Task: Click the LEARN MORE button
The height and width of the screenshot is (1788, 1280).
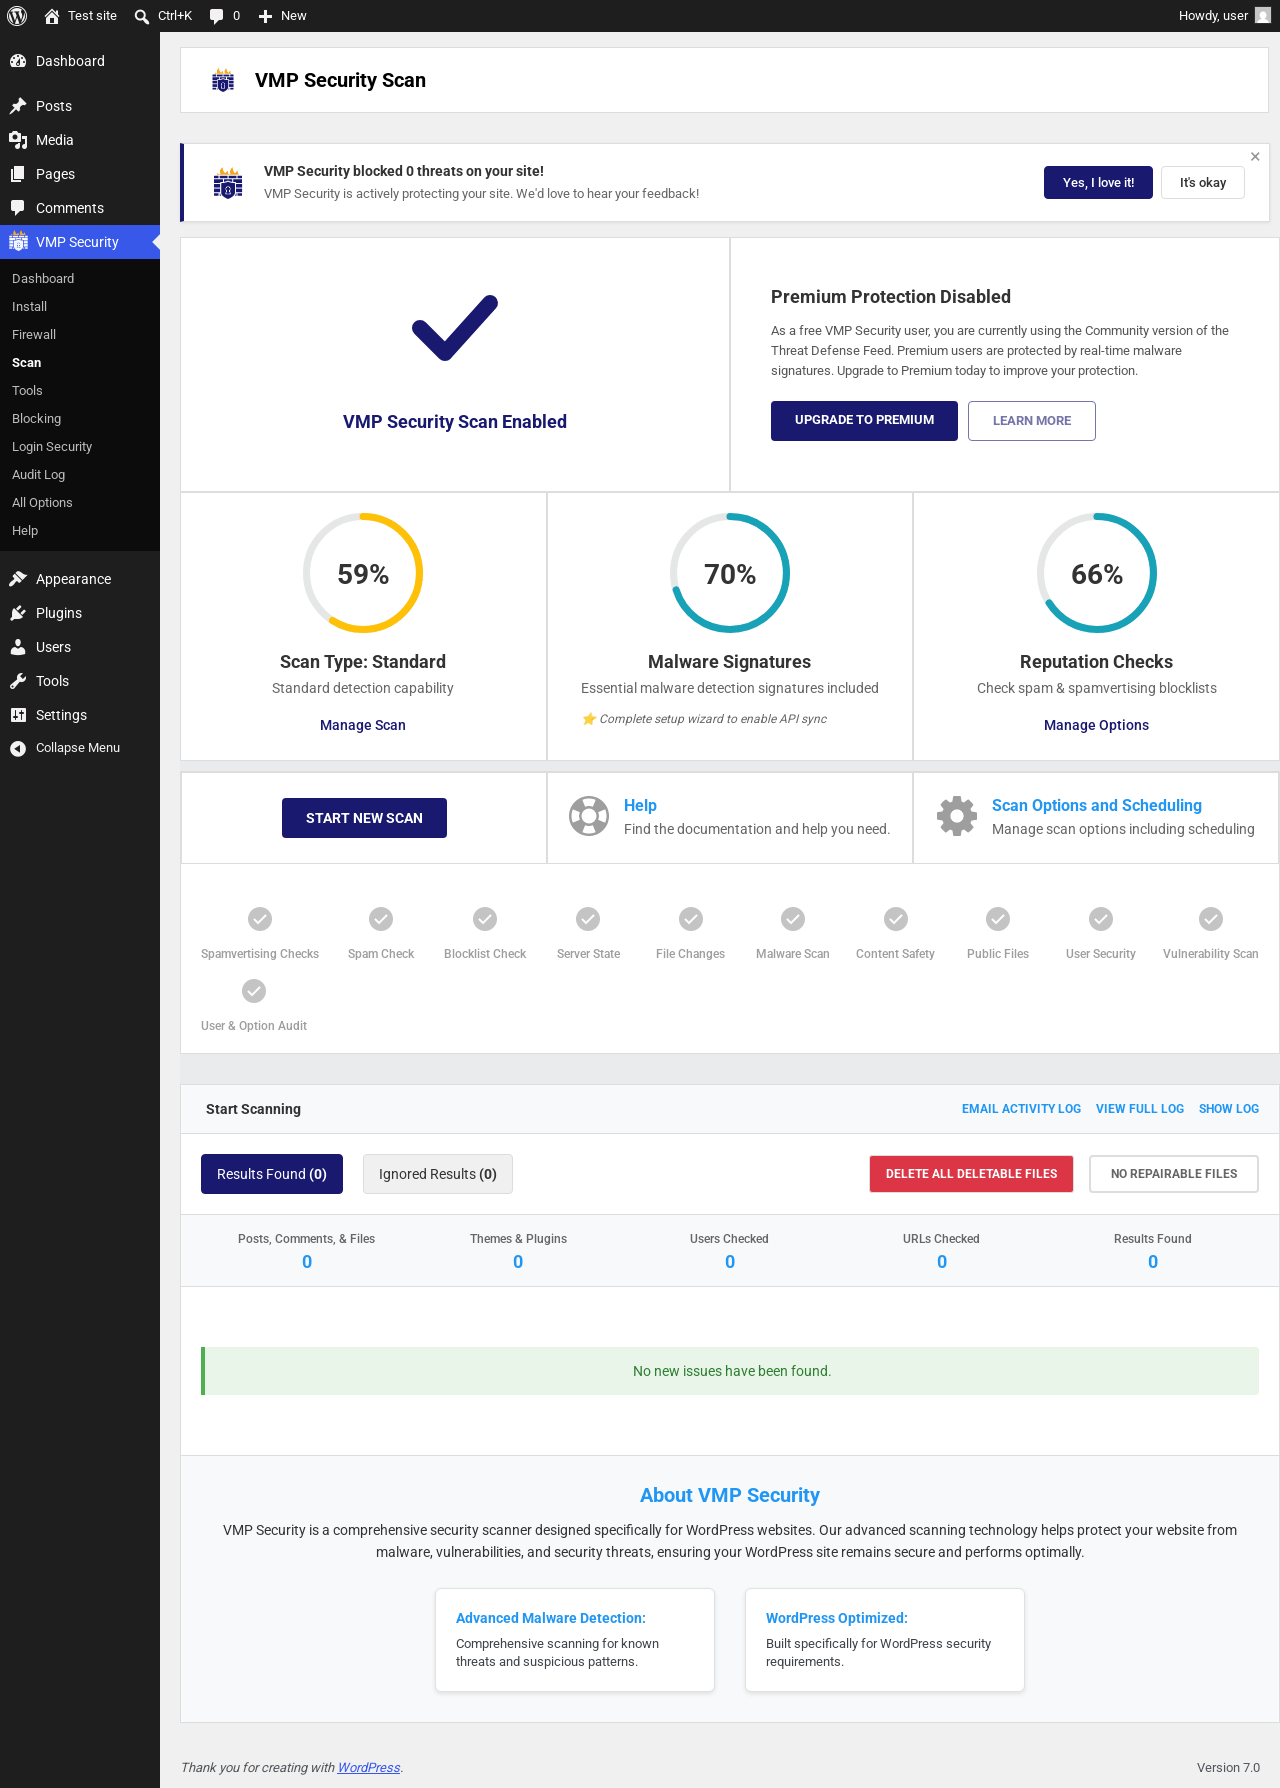Action: (x=1032, y=421)
